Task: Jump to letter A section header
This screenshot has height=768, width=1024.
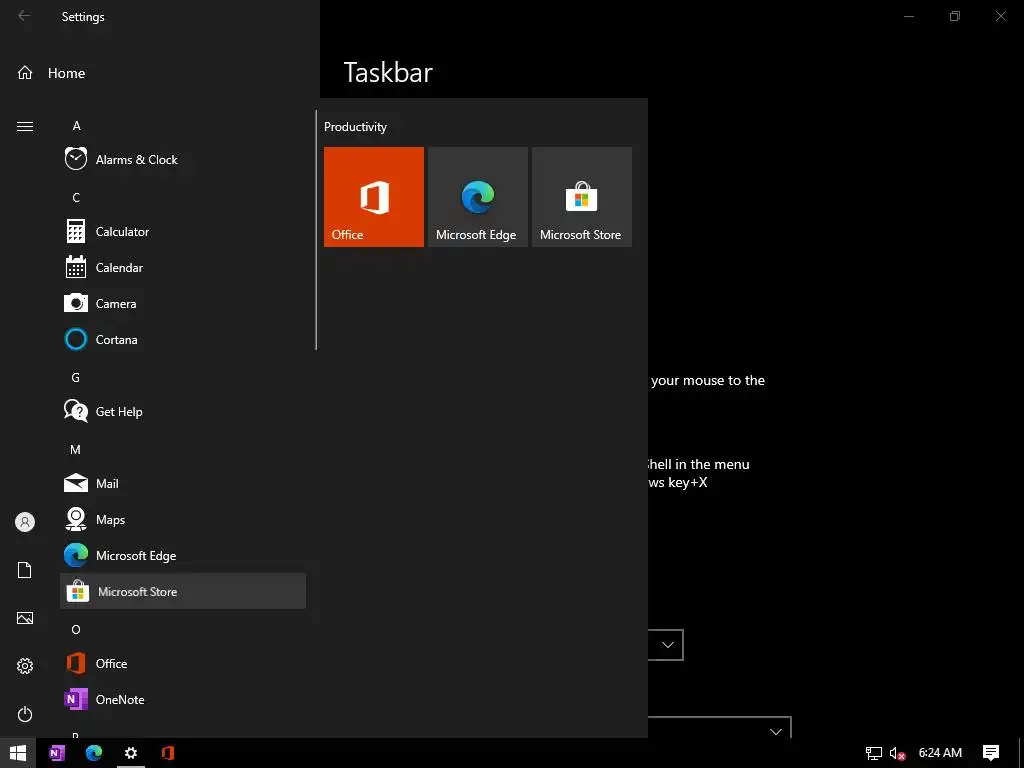Action: pyautogui.click(x=76, y=125)
